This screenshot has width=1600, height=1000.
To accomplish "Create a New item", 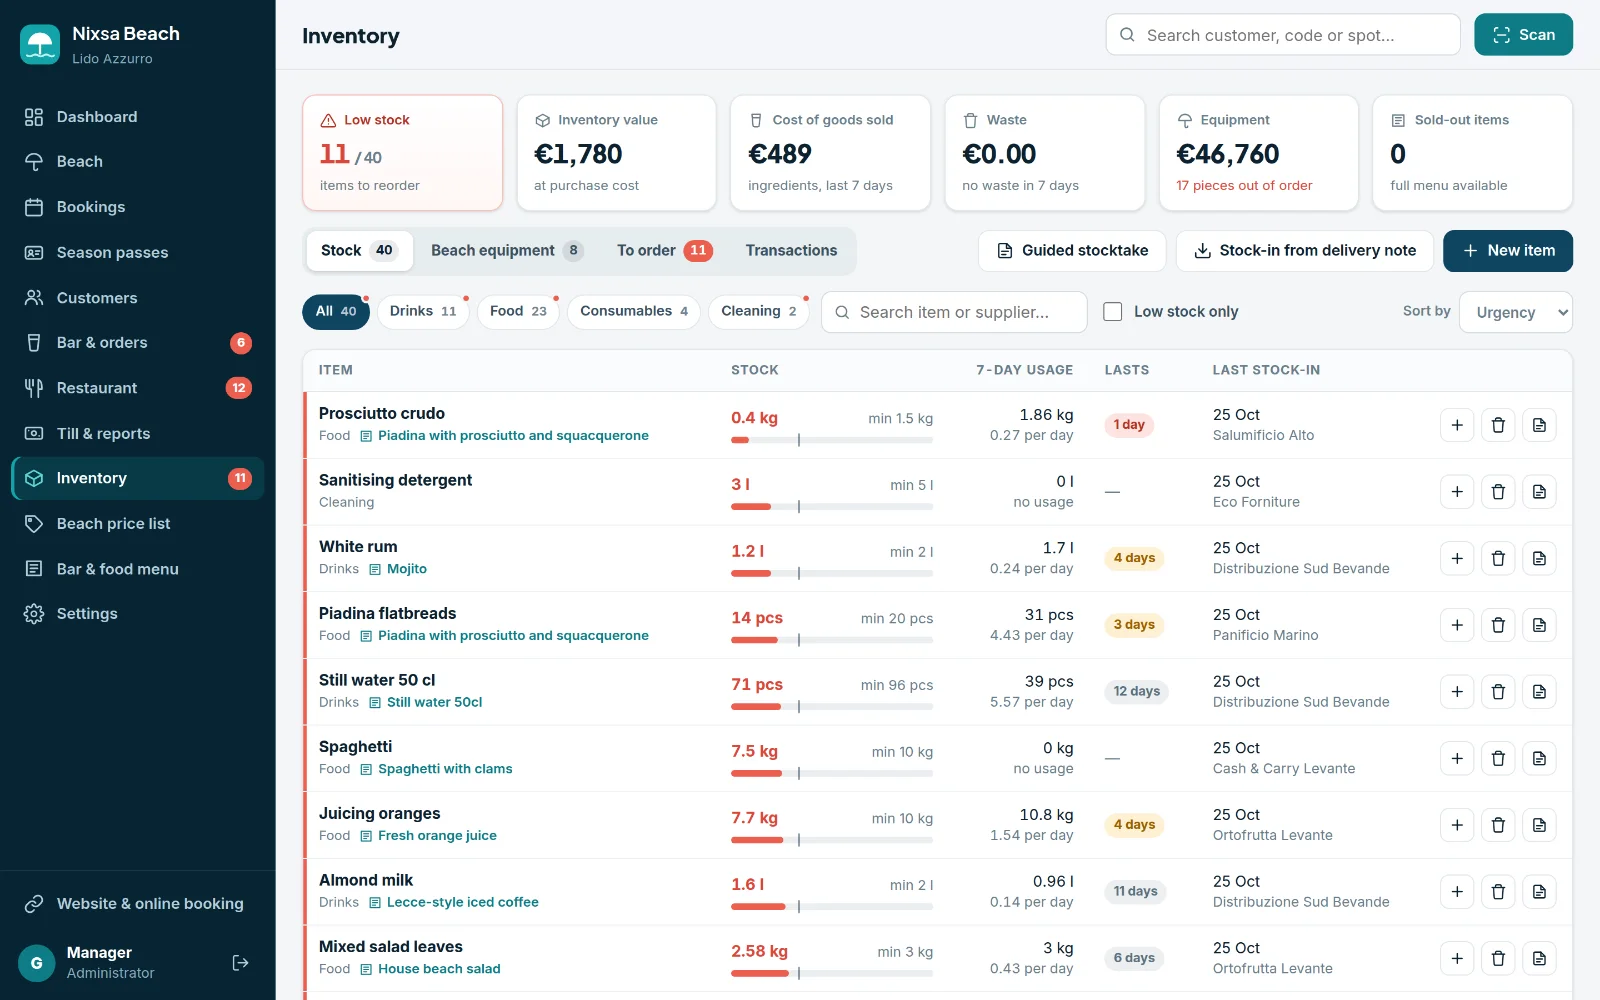I will 1508,251.
